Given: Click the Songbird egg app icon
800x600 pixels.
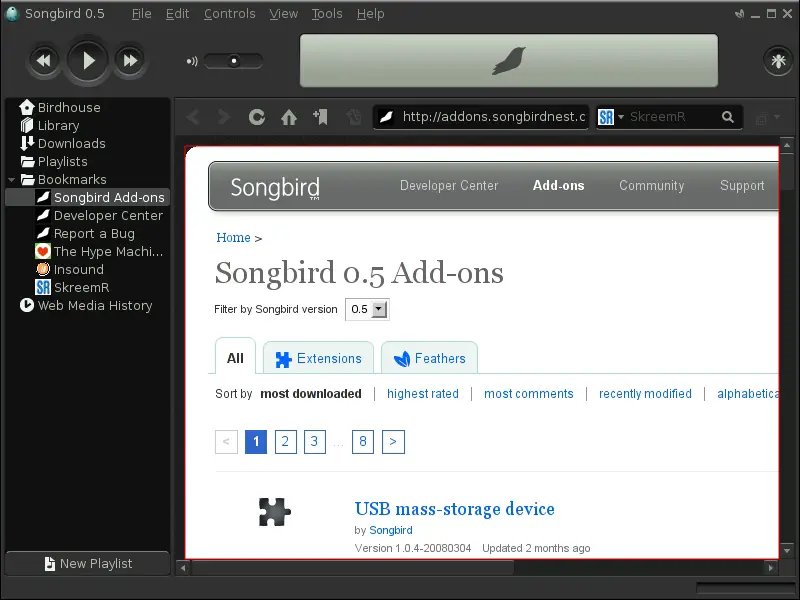Looking at the screenshot, I should pyautogui.click(x=12, y=14).
